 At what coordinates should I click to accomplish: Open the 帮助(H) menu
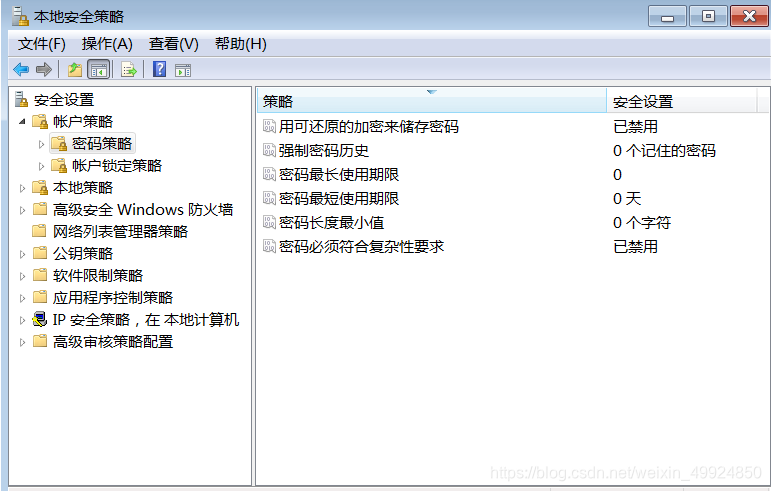(241, 44)
